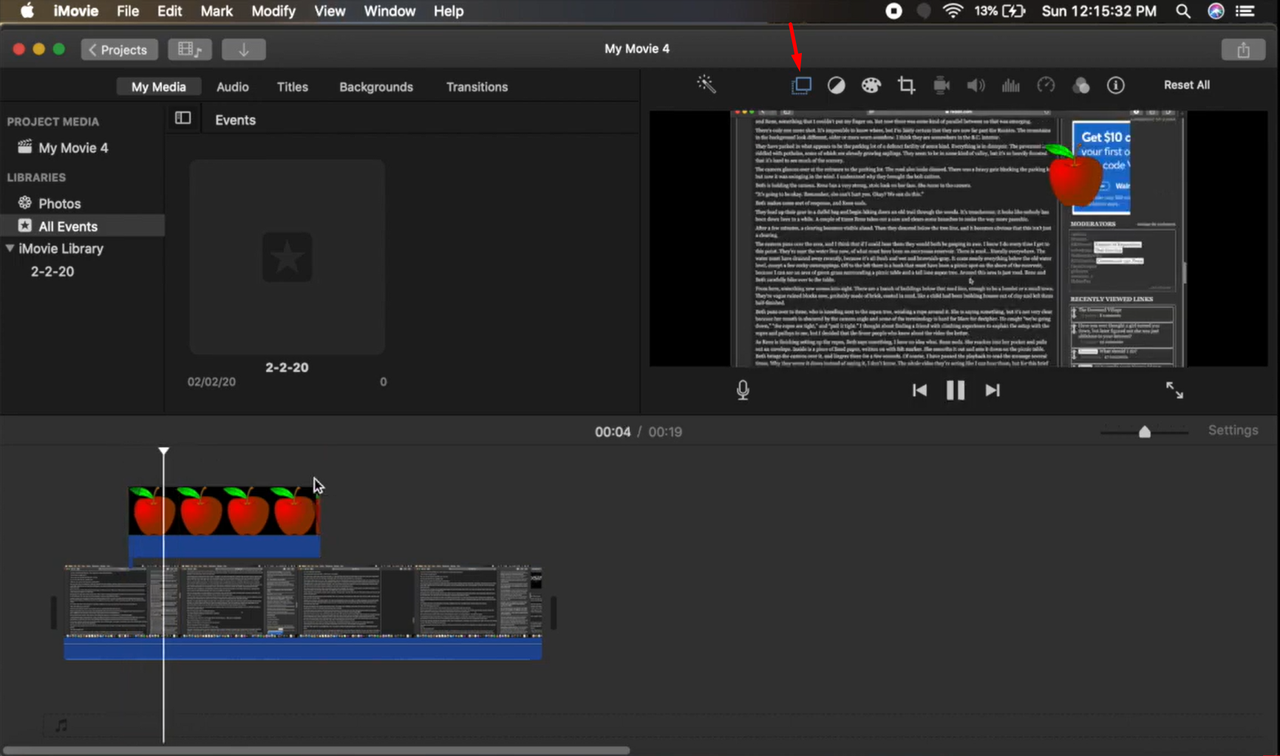Open the File menu
1280x756 pixels.
coord(128,11)
